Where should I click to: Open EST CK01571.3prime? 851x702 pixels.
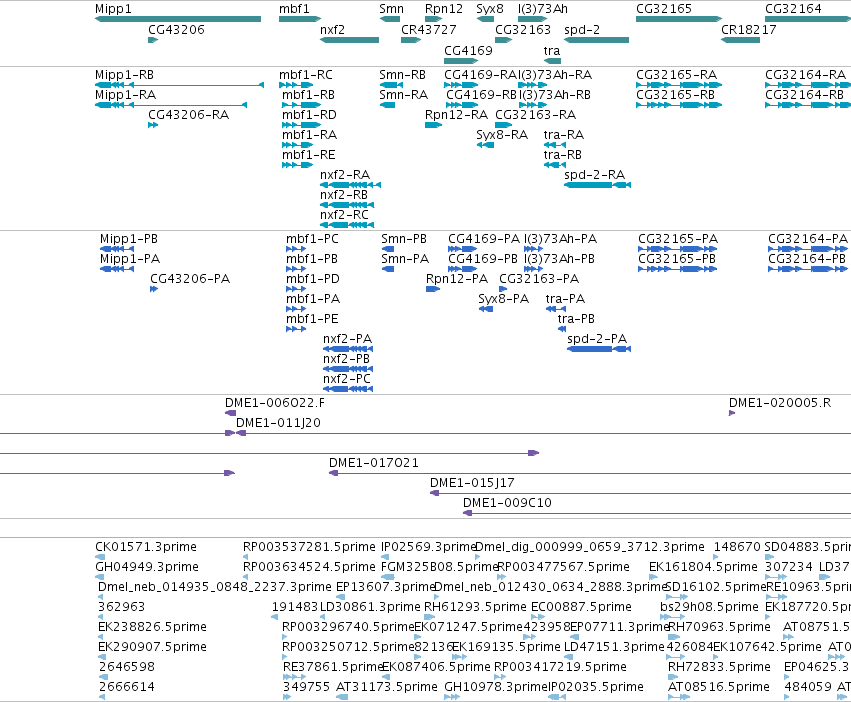[x=100, y=556]
